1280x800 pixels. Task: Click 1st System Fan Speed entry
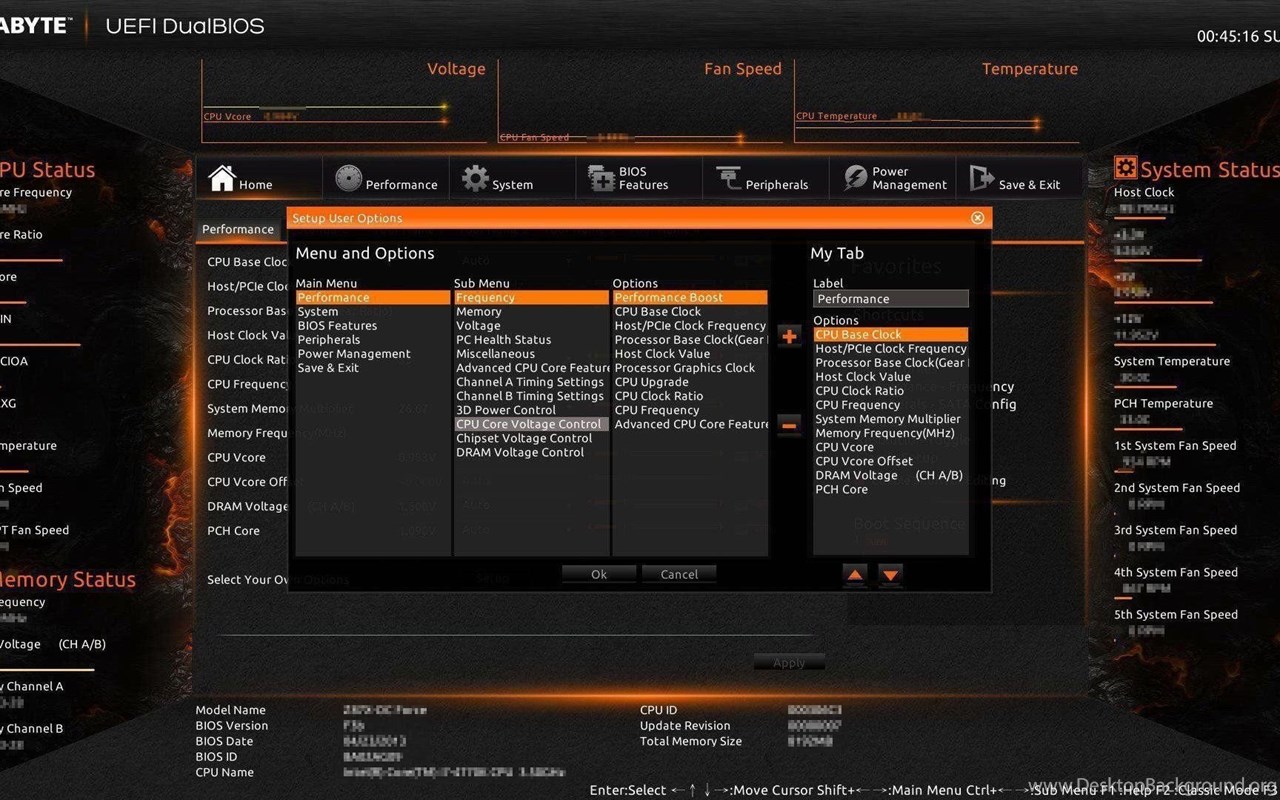1175,446
